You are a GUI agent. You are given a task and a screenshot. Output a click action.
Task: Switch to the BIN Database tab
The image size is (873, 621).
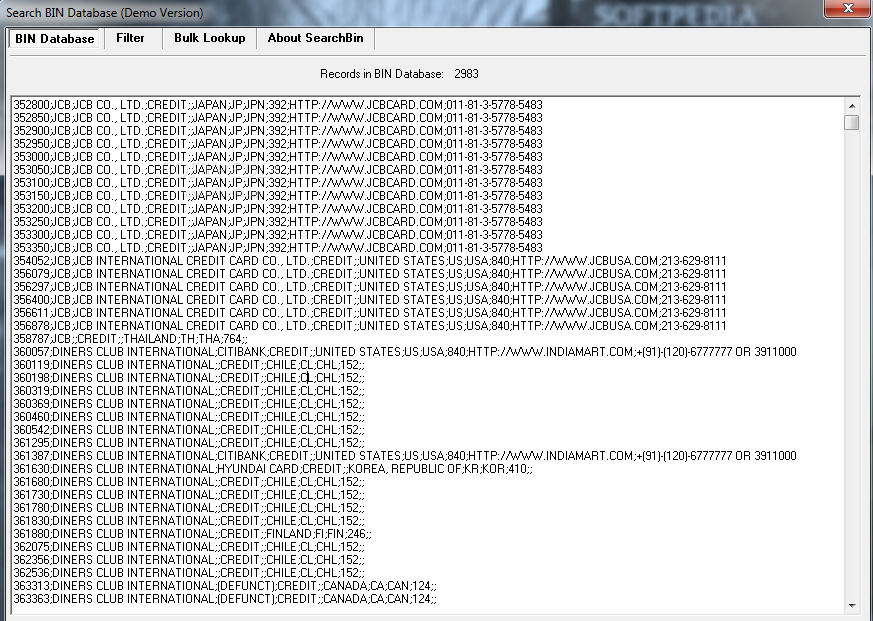tap(55, 38)
